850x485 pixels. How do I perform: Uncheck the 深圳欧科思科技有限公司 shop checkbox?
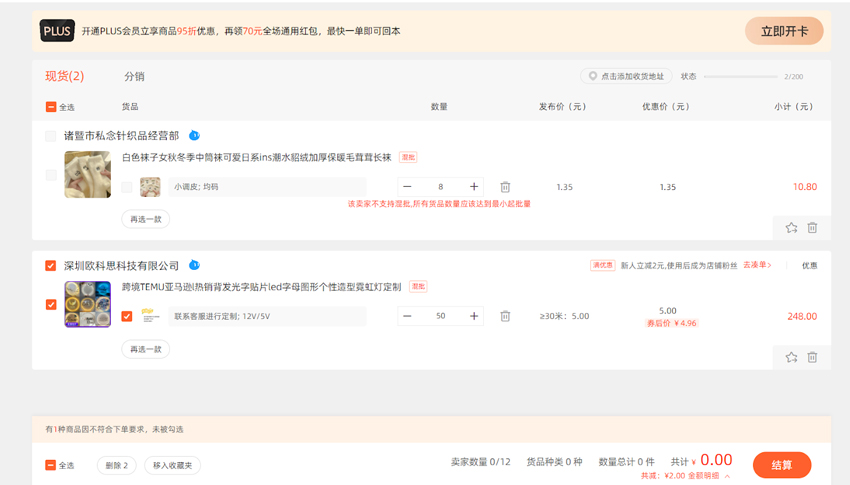[x=51, y=266]
